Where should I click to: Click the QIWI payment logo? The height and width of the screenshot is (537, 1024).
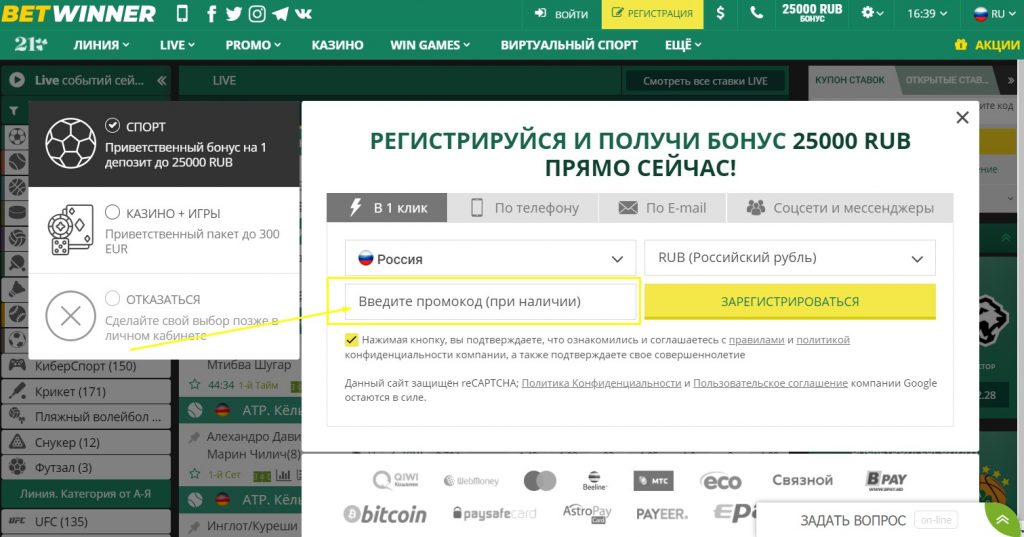[x=396, y=480]
